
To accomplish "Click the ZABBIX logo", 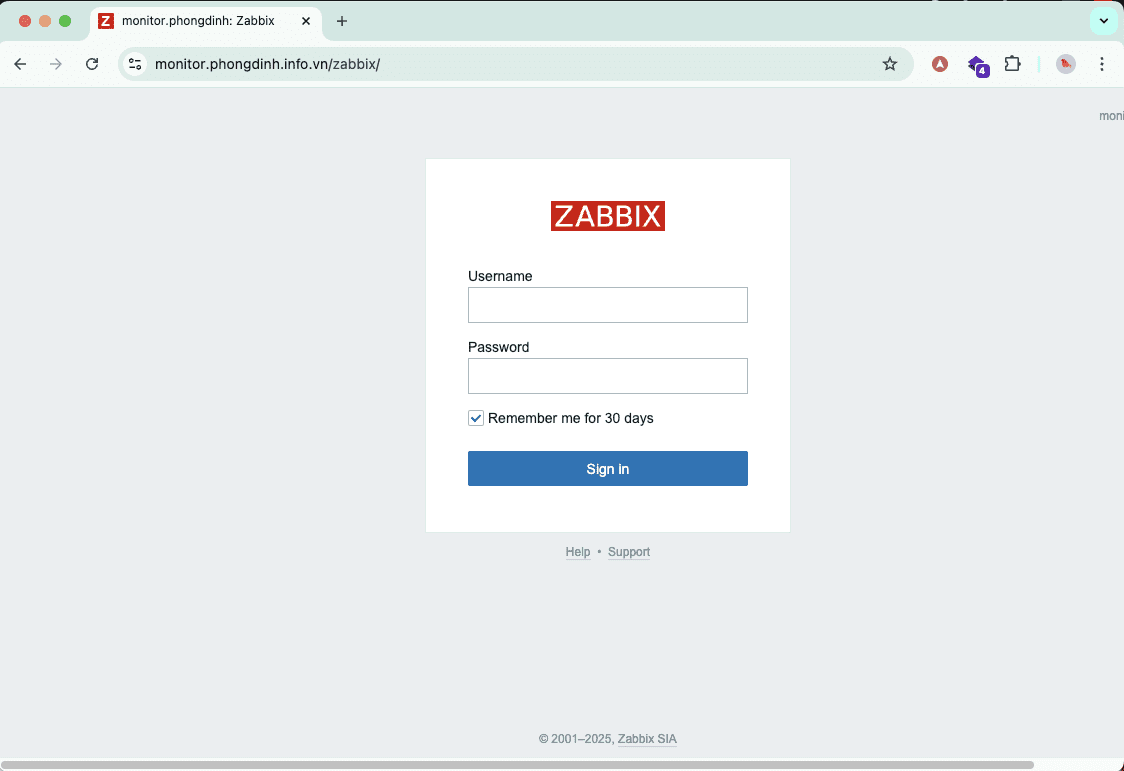I will [x=608, y=216].
